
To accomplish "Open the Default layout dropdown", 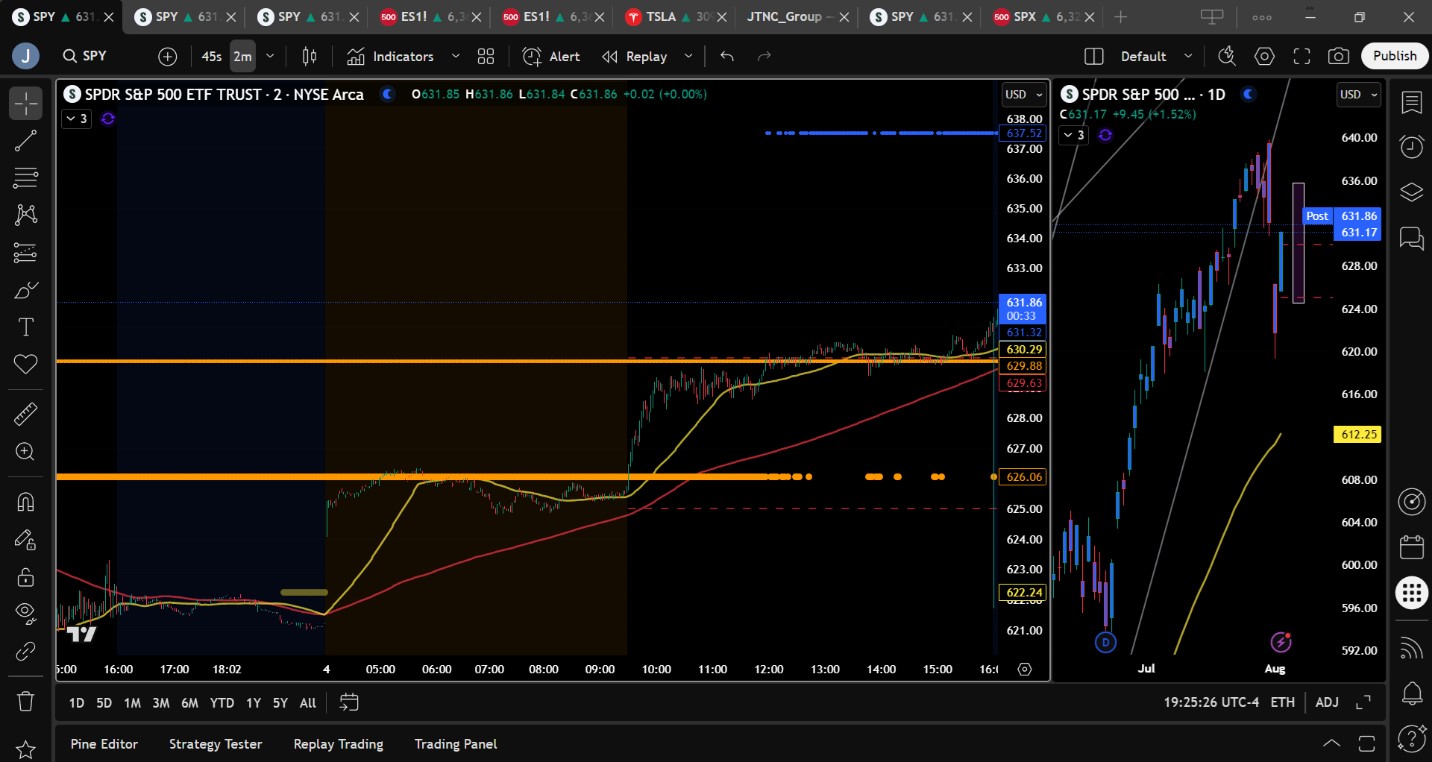I will [x=1156, y=57].
